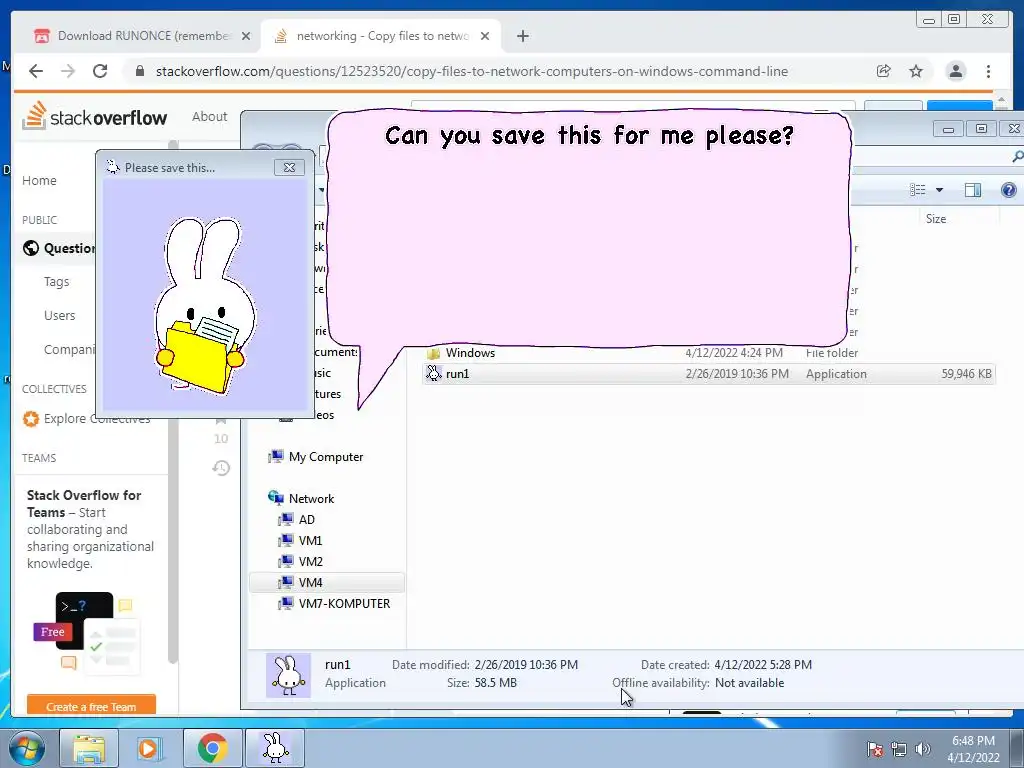The width and height of the screenshot is (1024, 768).
Task: Open question timeline history icon
Action: point(221,468)
